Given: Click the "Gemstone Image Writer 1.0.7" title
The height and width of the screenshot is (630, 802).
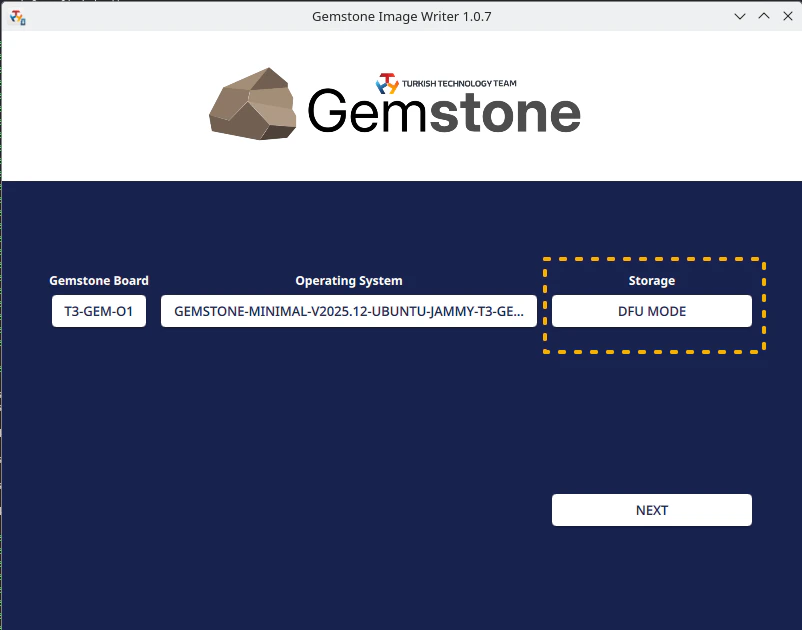Looking at the screenshot, I should (x=402, y=17).
